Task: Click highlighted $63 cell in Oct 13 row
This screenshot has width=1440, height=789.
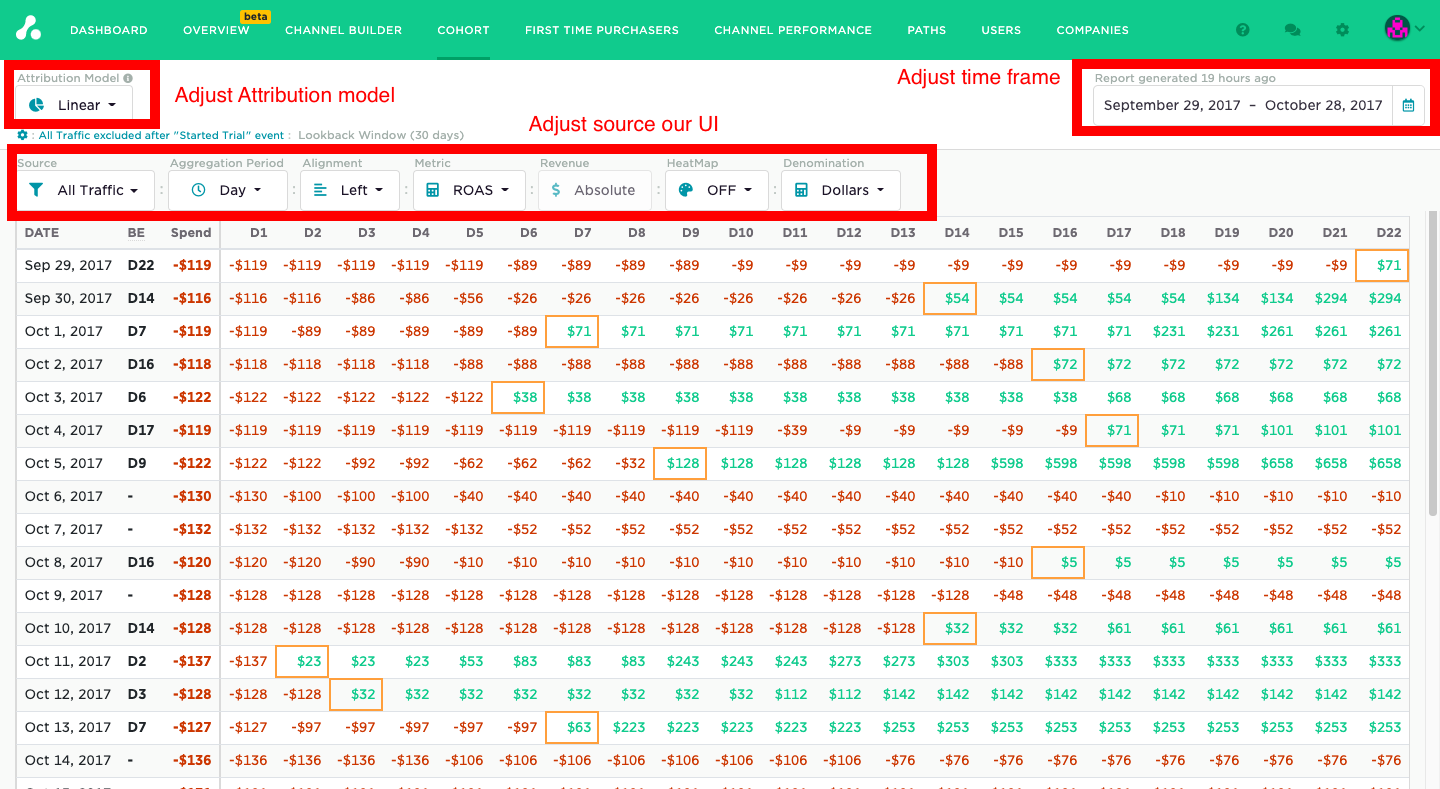Action: [x=572, y=727]
